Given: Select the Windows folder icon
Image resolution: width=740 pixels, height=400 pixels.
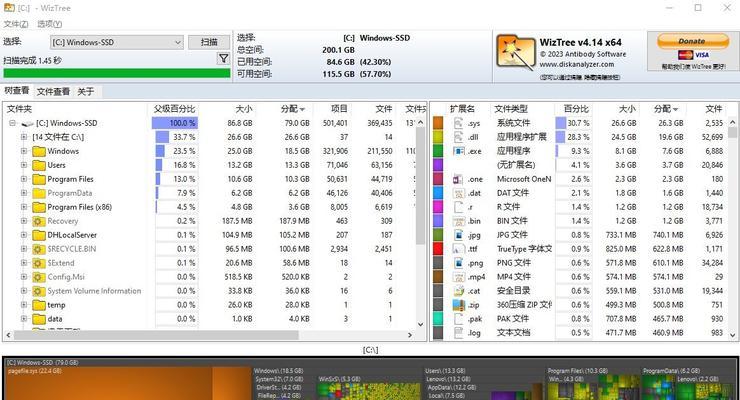Looking at the screenshot, I should (39, 151).
